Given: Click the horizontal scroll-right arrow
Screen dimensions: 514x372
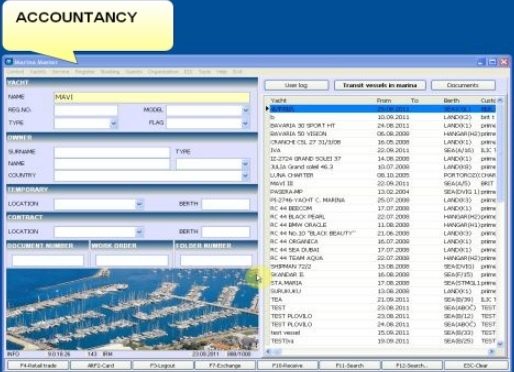Looking at the screenshot, I should click(492, 351).
